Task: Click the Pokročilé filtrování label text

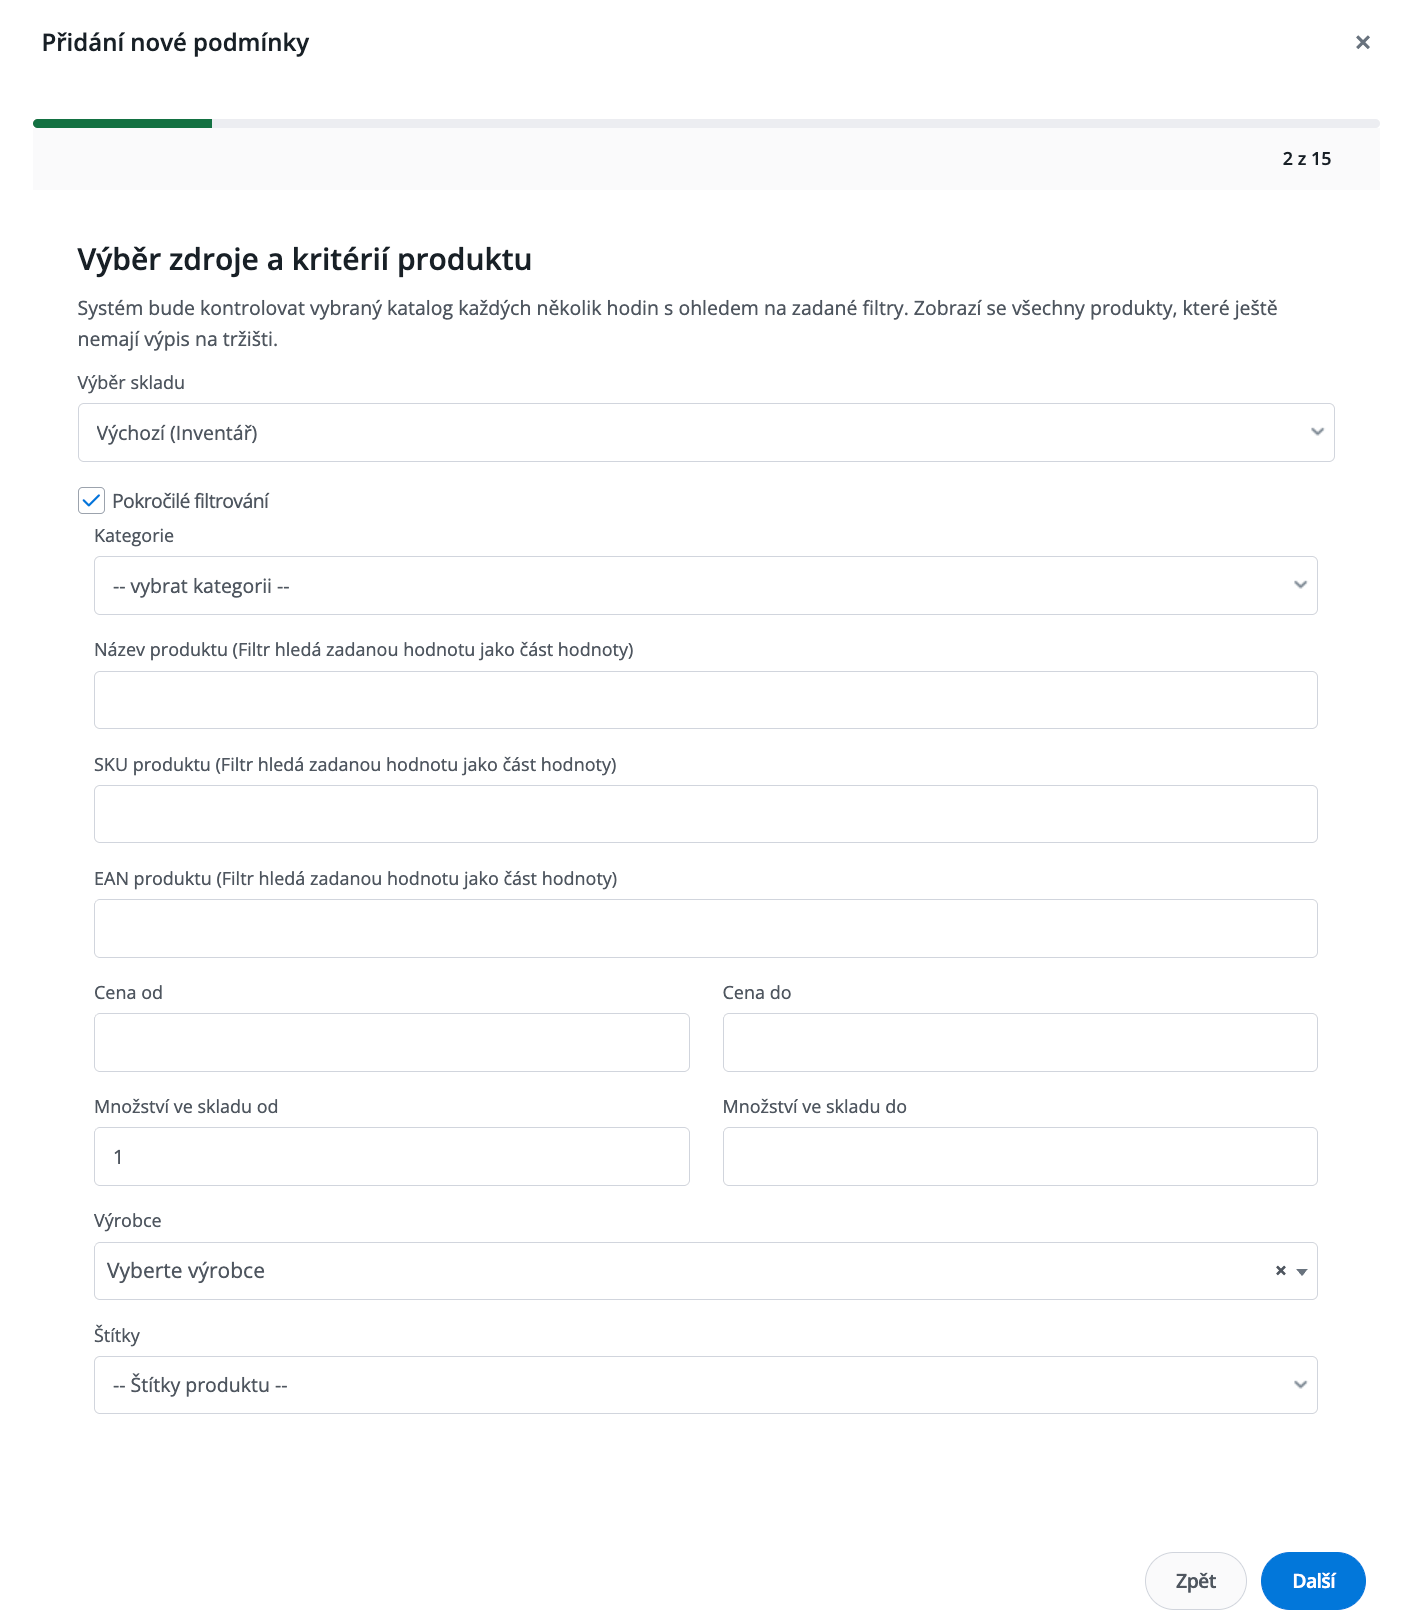Action: coord(190,501)
